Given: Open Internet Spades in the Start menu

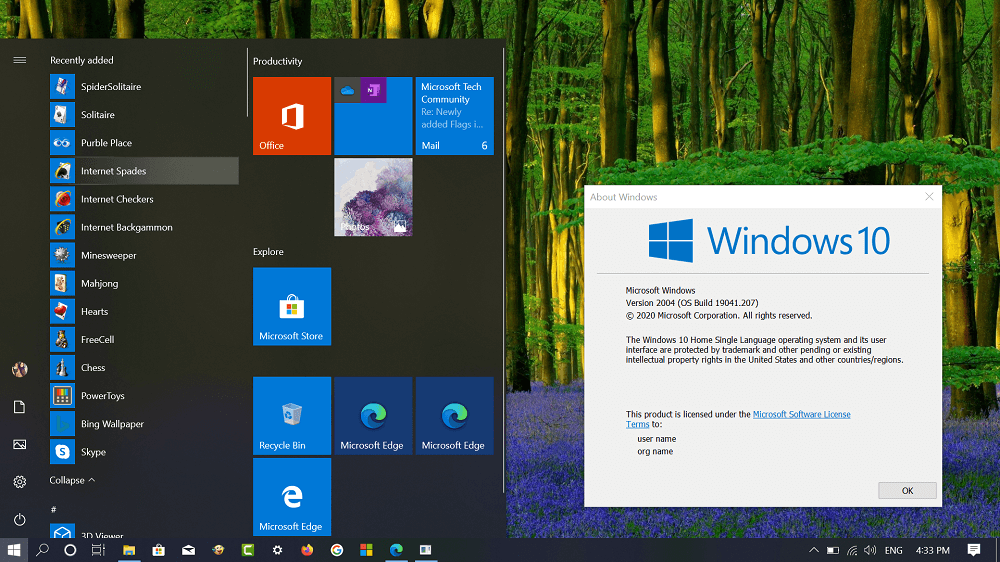Looking at the screenshot, I should [144, 170].
